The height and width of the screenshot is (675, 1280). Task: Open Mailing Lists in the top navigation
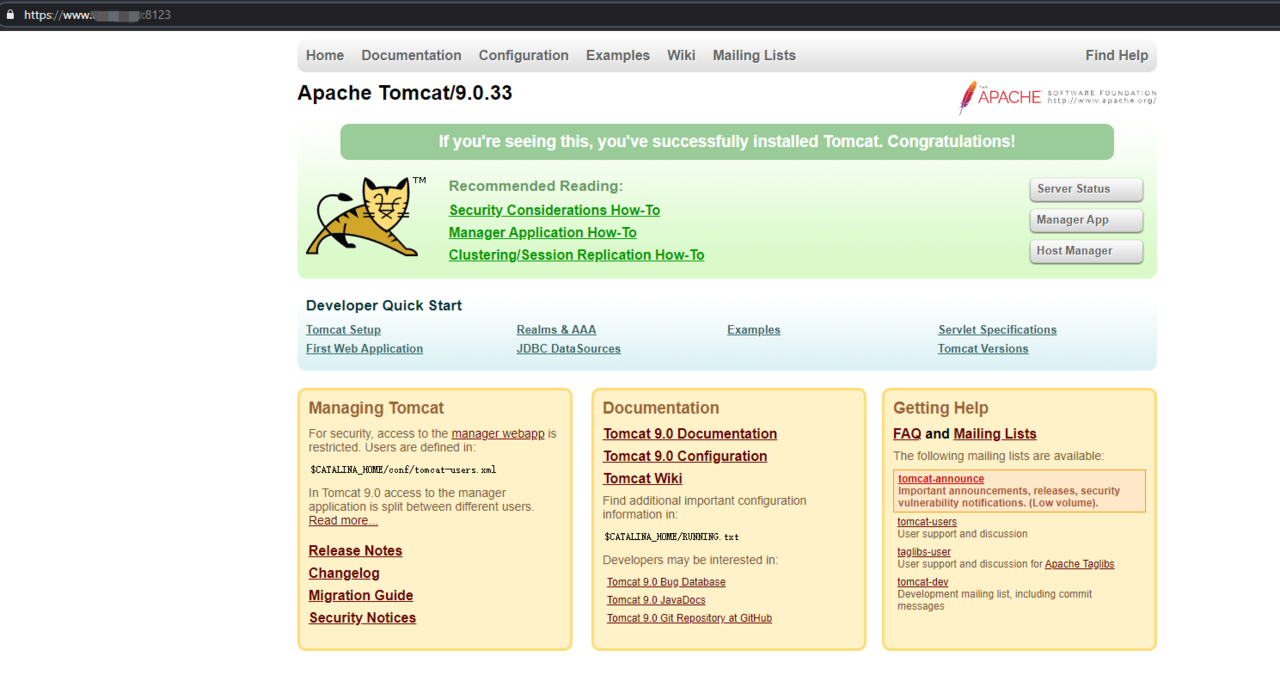[x=754, y=56]
